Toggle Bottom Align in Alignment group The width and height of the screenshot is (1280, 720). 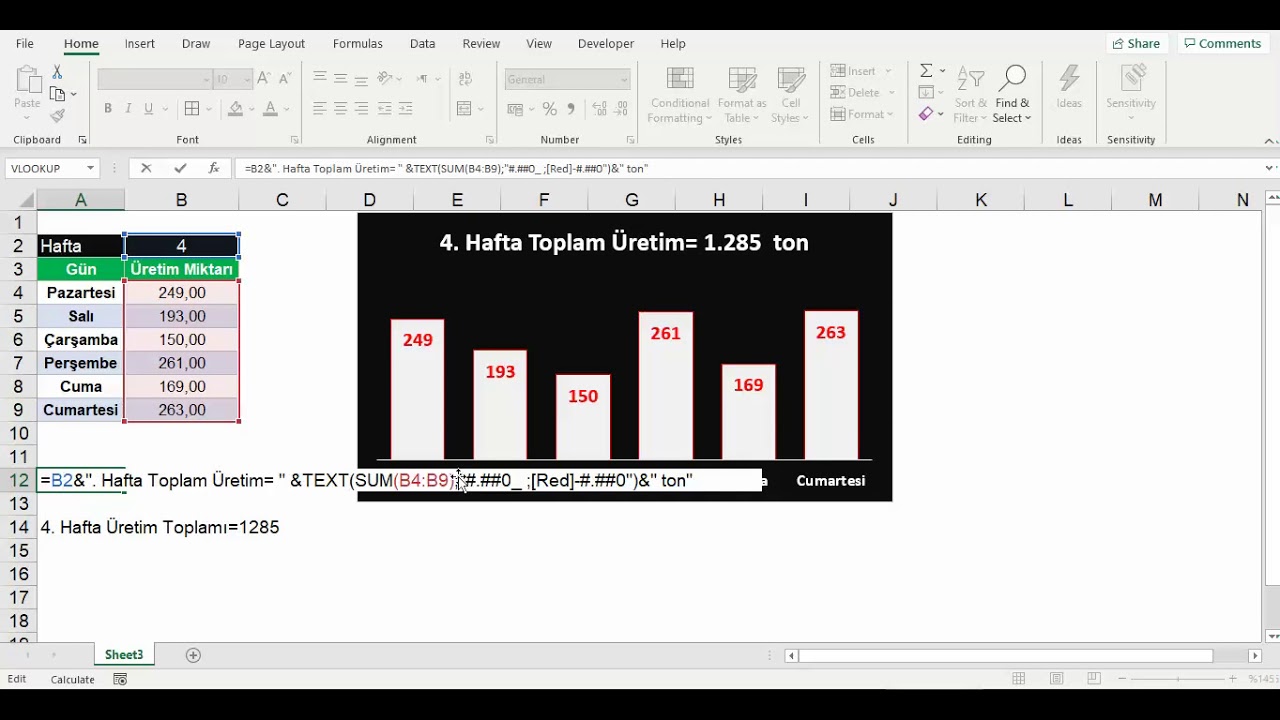click(x=362, y=79)
